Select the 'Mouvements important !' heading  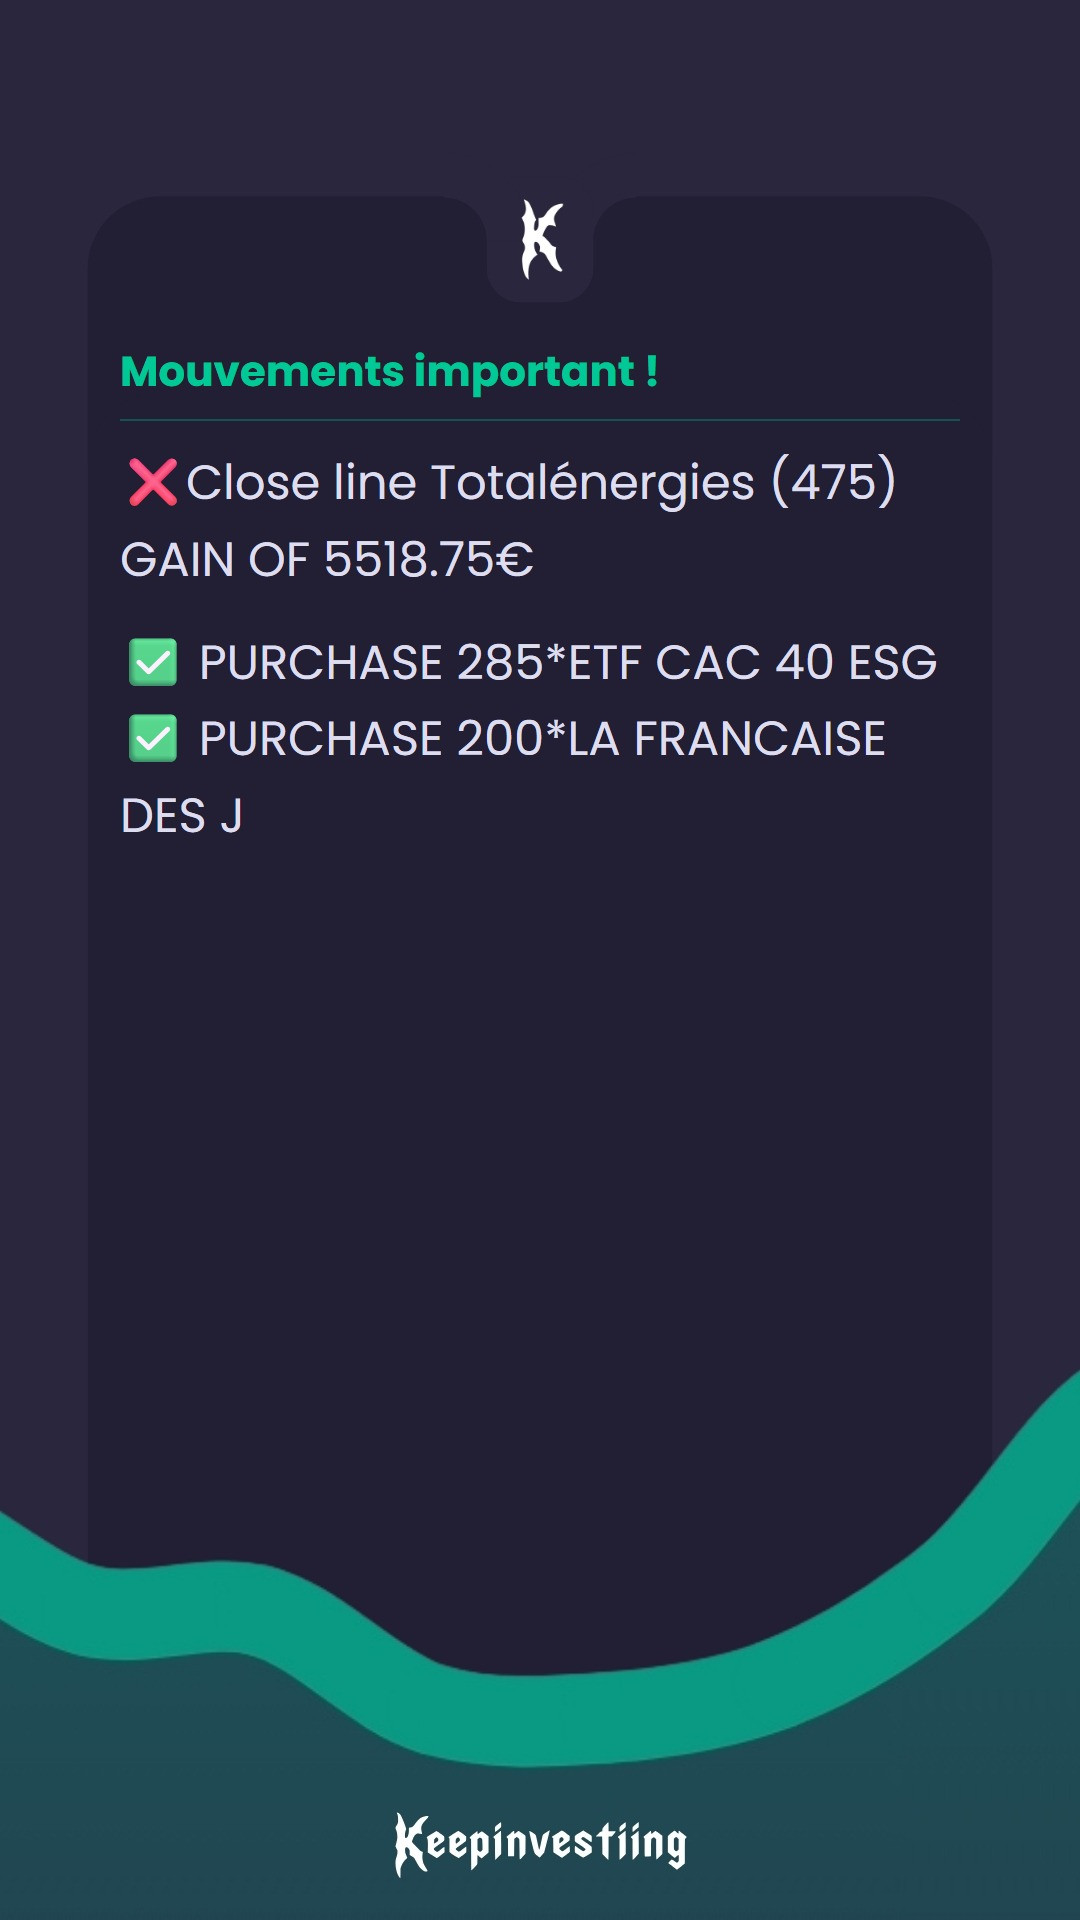389,372
